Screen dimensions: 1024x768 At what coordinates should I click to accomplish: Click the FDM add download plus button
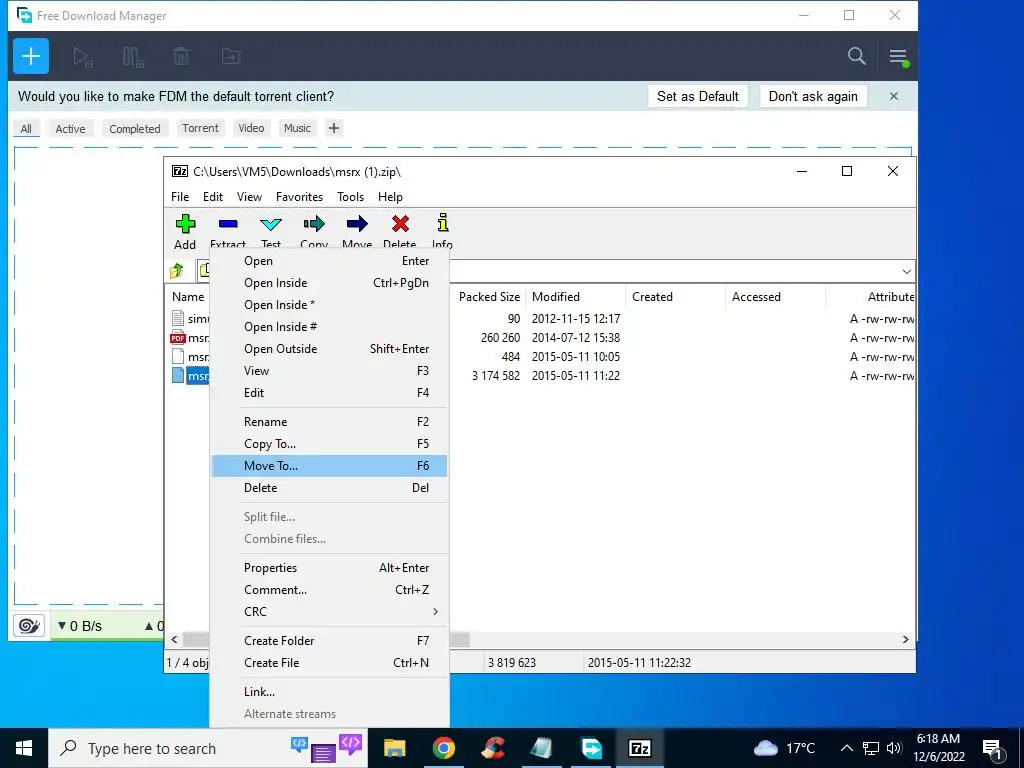point(31,56)
